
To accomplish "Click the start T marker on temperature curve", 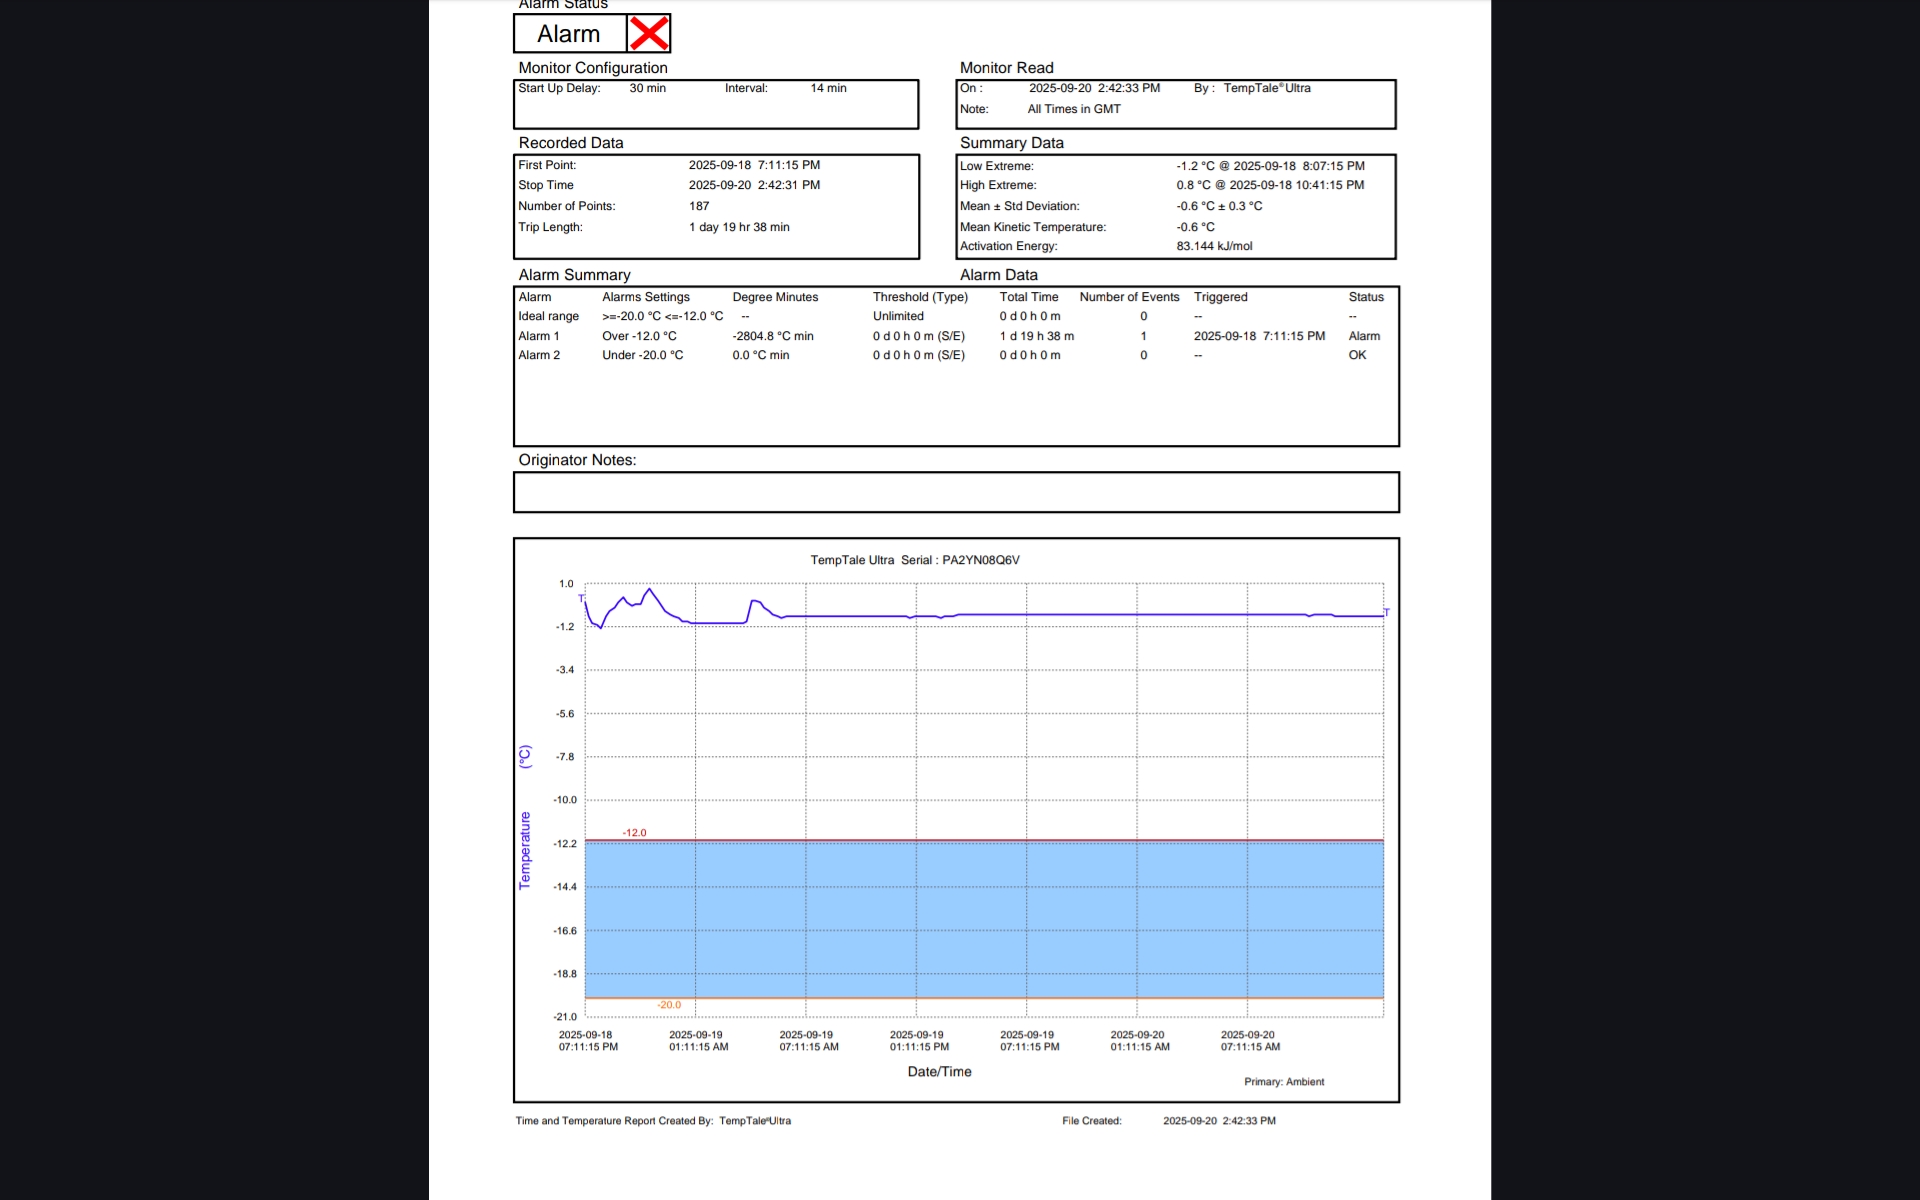I will [x=581, y=598].
